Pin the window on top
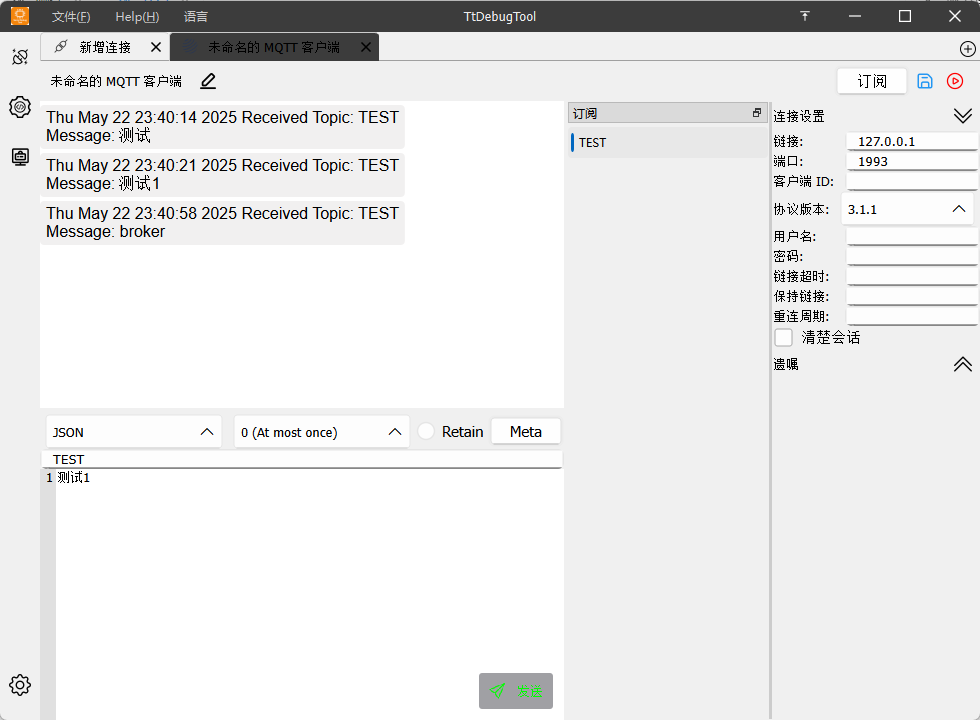 point(805,16)
